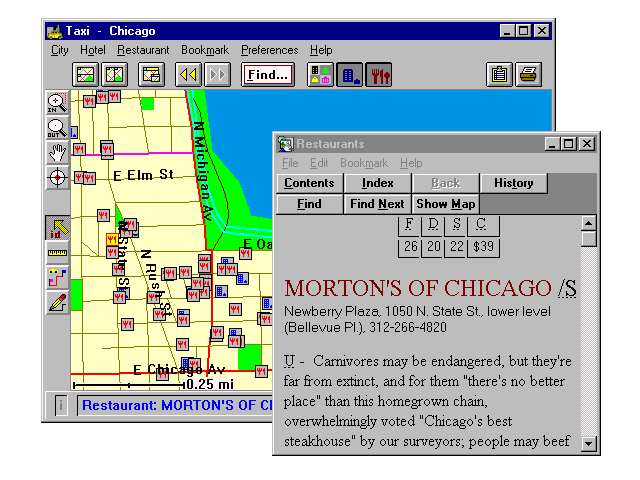Image resolution: width=640 pixels, height=480 pixels.
Task: Open the Preferences menu
Action: pos(269,50)
